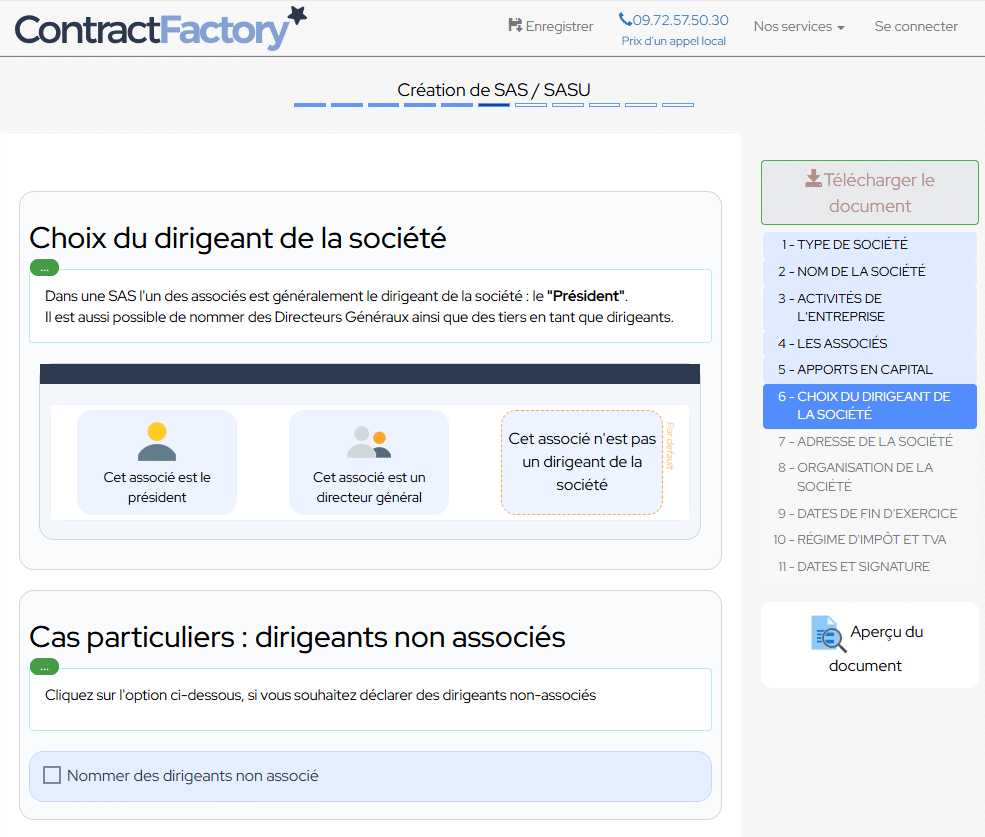The width and height of the screenshot is (985, 837).
Task: Click the president person icon
Action: pyautogui.click(x=157, y=441)
